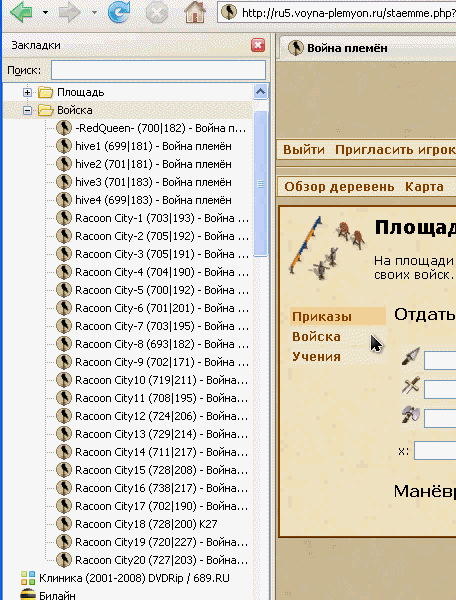Open Войска menu item on square page
The height and width of the screenshot is (600, 456).
pos(316,337)
